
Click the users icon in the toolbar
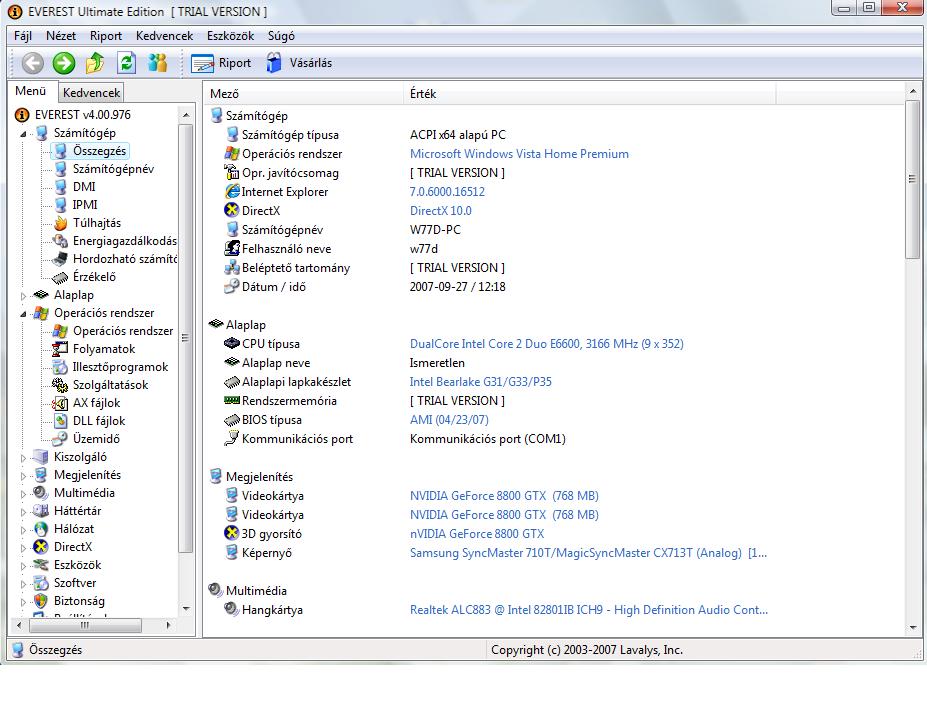[x=157, y=63]
